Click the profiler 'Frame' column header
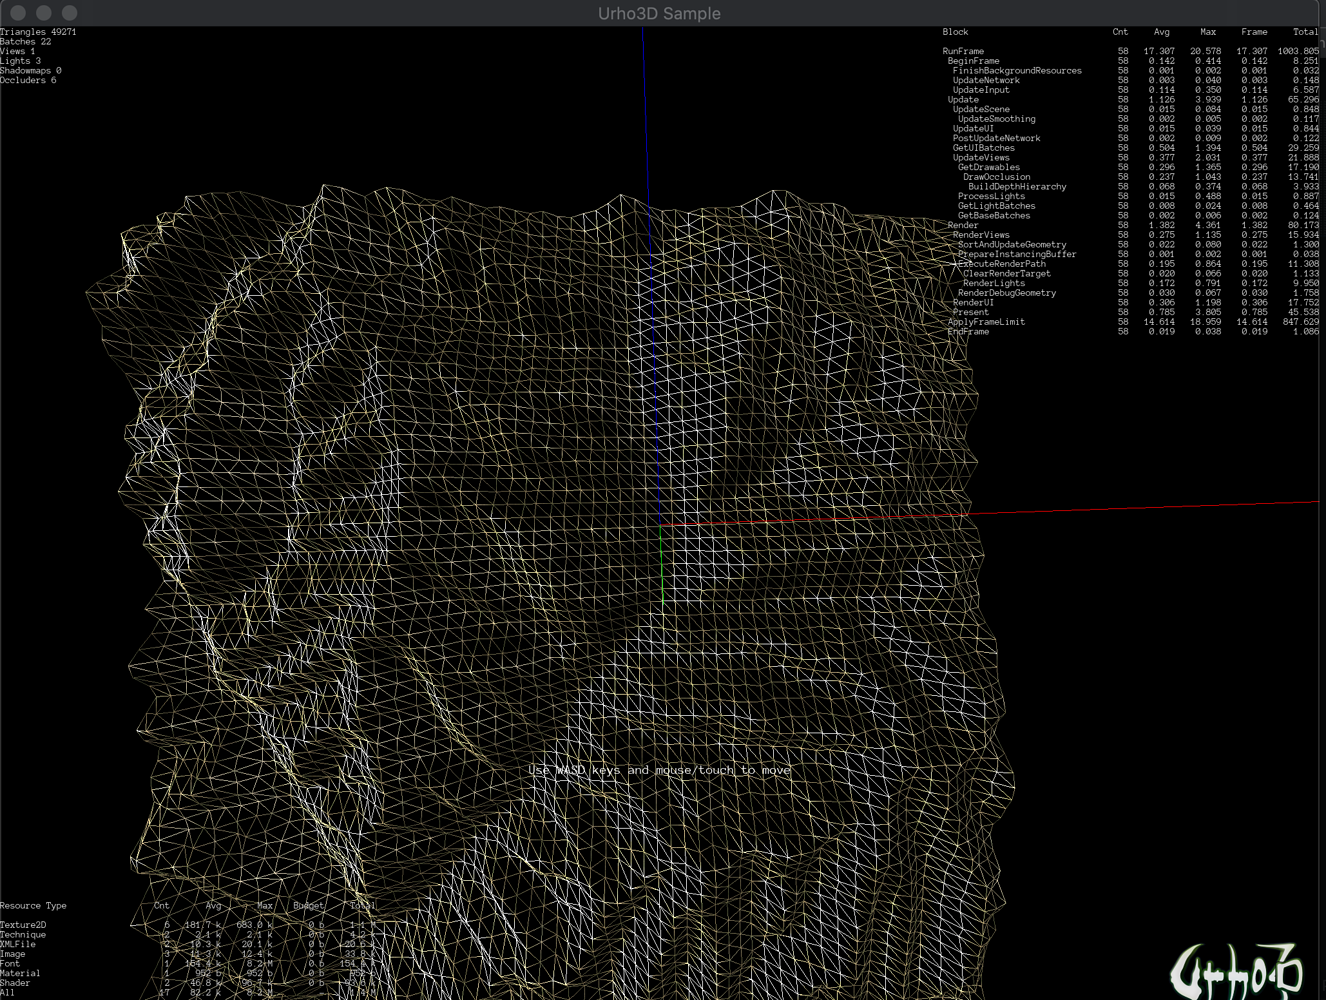 pyautogui.click(x=1254, y=32)
